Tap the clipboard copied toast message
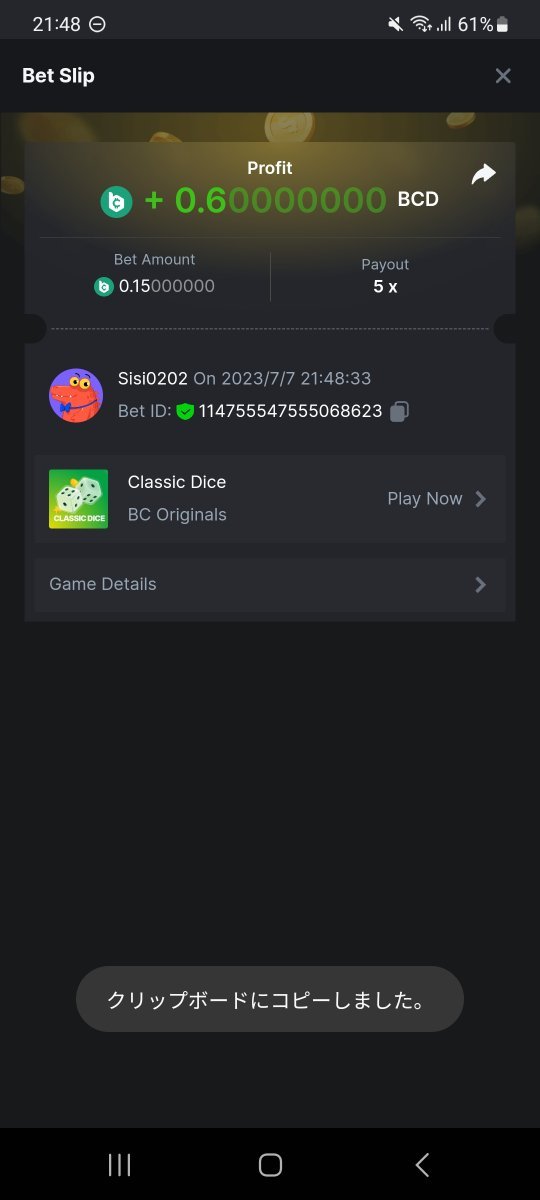Viewport: 540px width, 1200px height. click(270, 999)
